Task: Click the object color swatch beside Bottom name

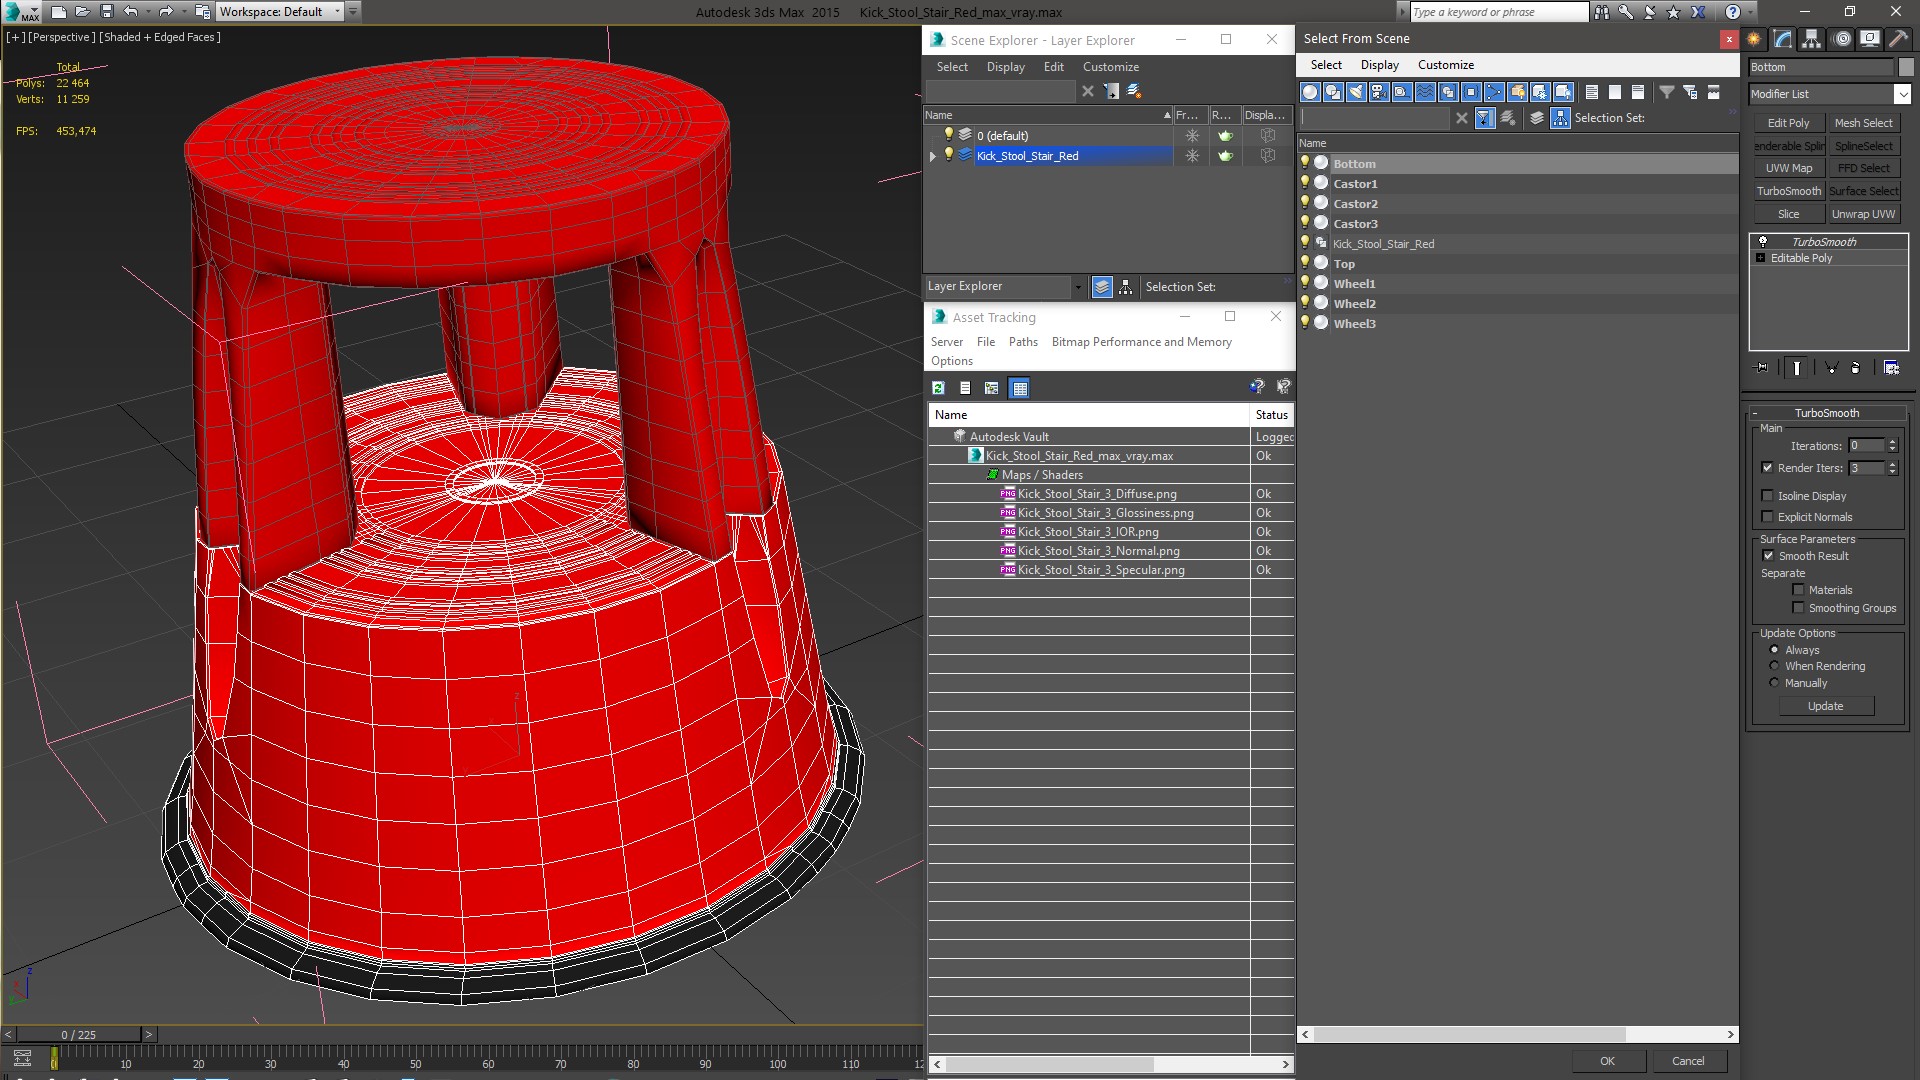Action: (1906, 67)
